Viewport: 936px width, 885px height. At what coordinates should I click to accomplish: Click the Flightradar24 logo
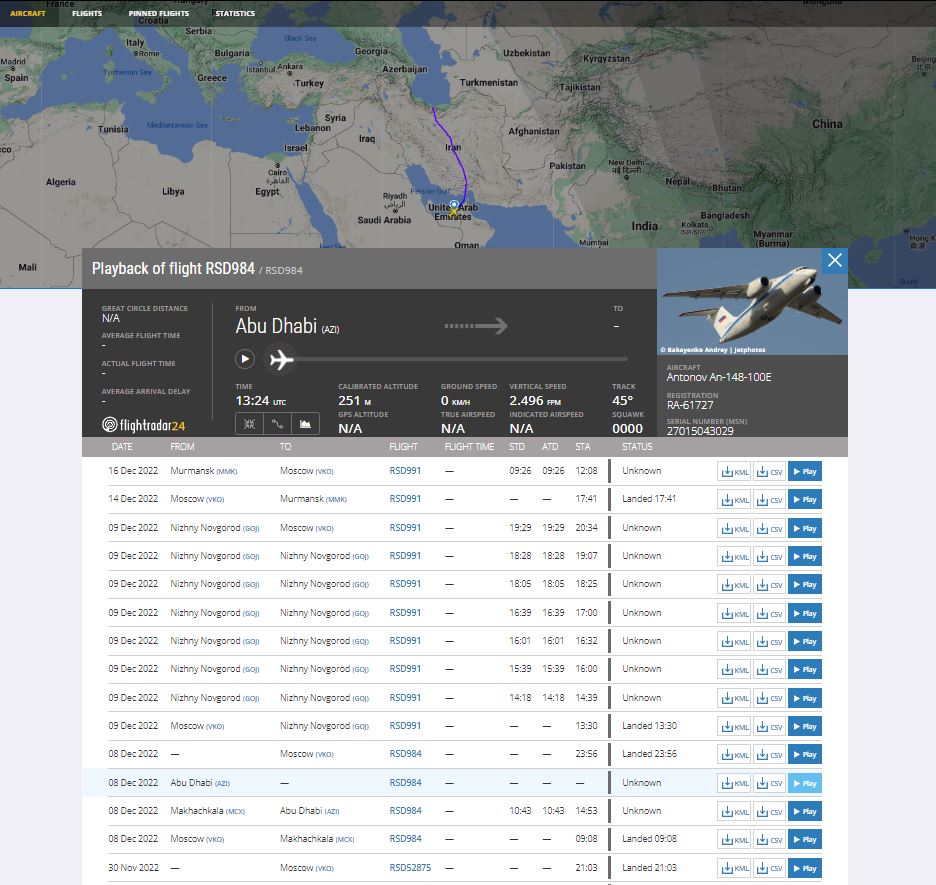coord(144,425)
